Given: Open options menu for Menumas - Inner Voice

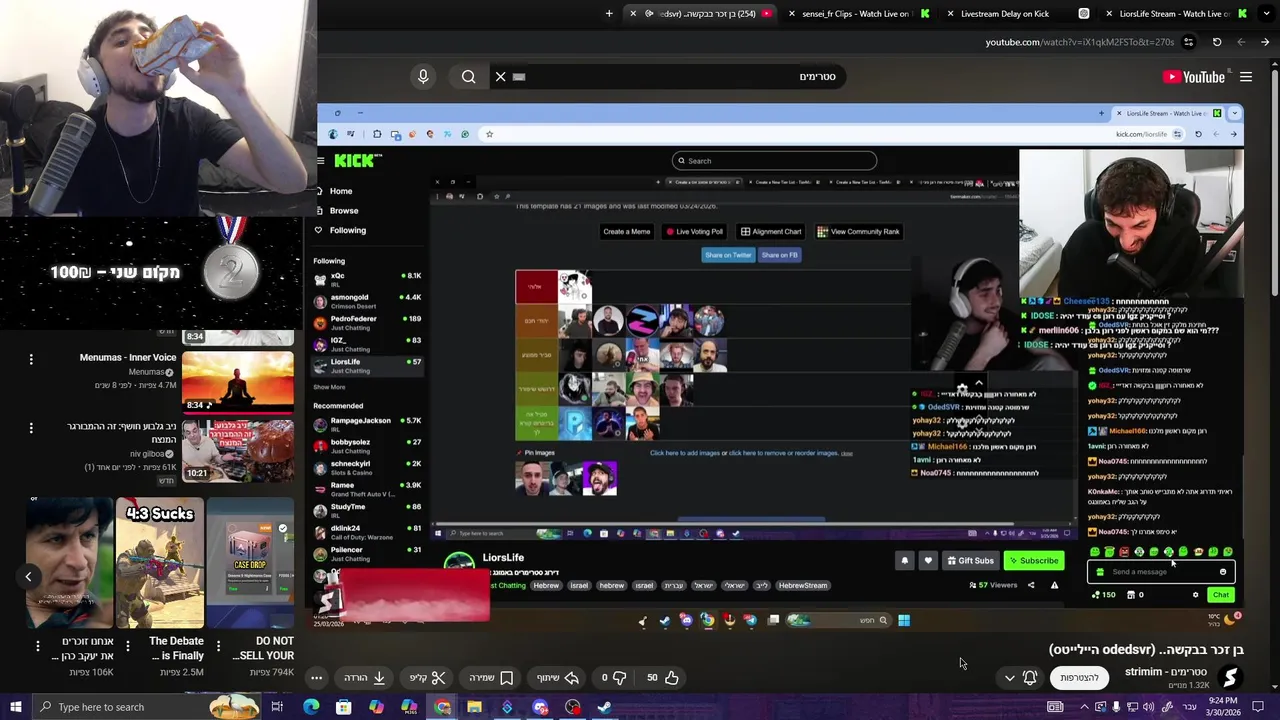Looking at the screenshot, I should [x=31, y=359].
